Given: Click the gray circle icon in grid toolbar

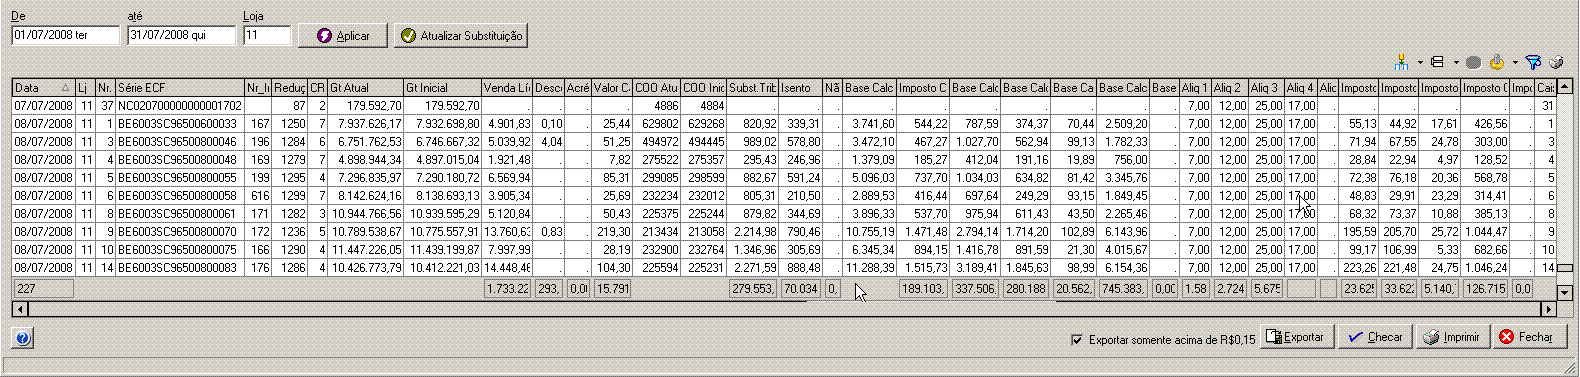Looking at the screenshot, I should [1474, 62].
